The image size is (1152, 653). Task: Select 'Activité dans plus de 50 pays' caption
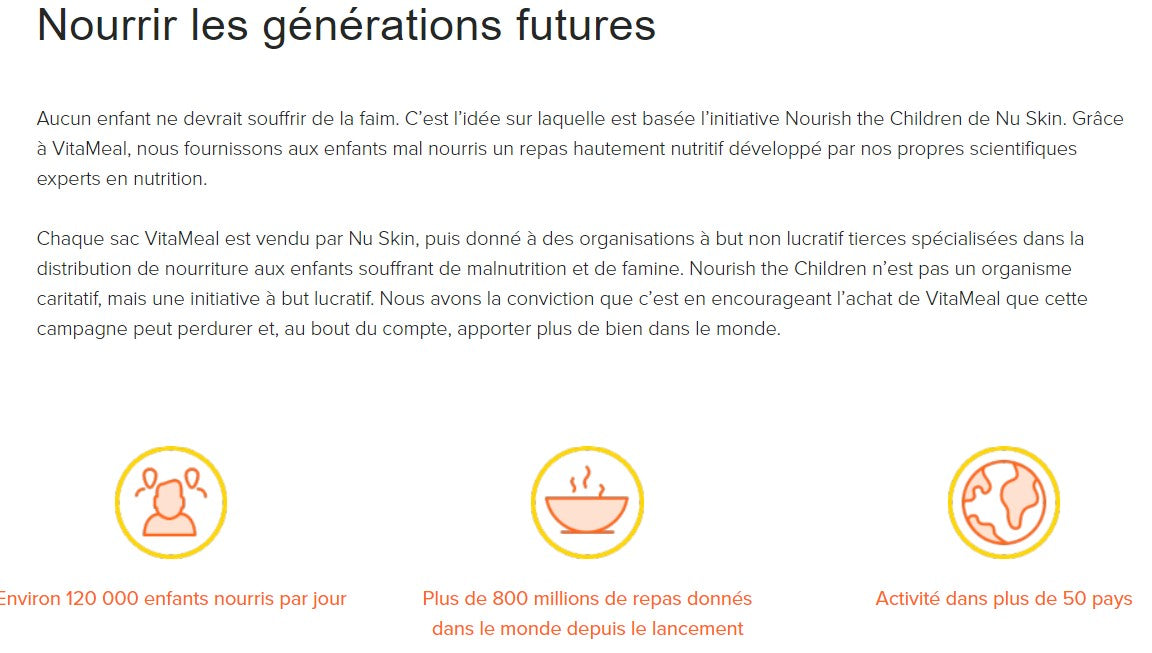tap(1003, 599)
